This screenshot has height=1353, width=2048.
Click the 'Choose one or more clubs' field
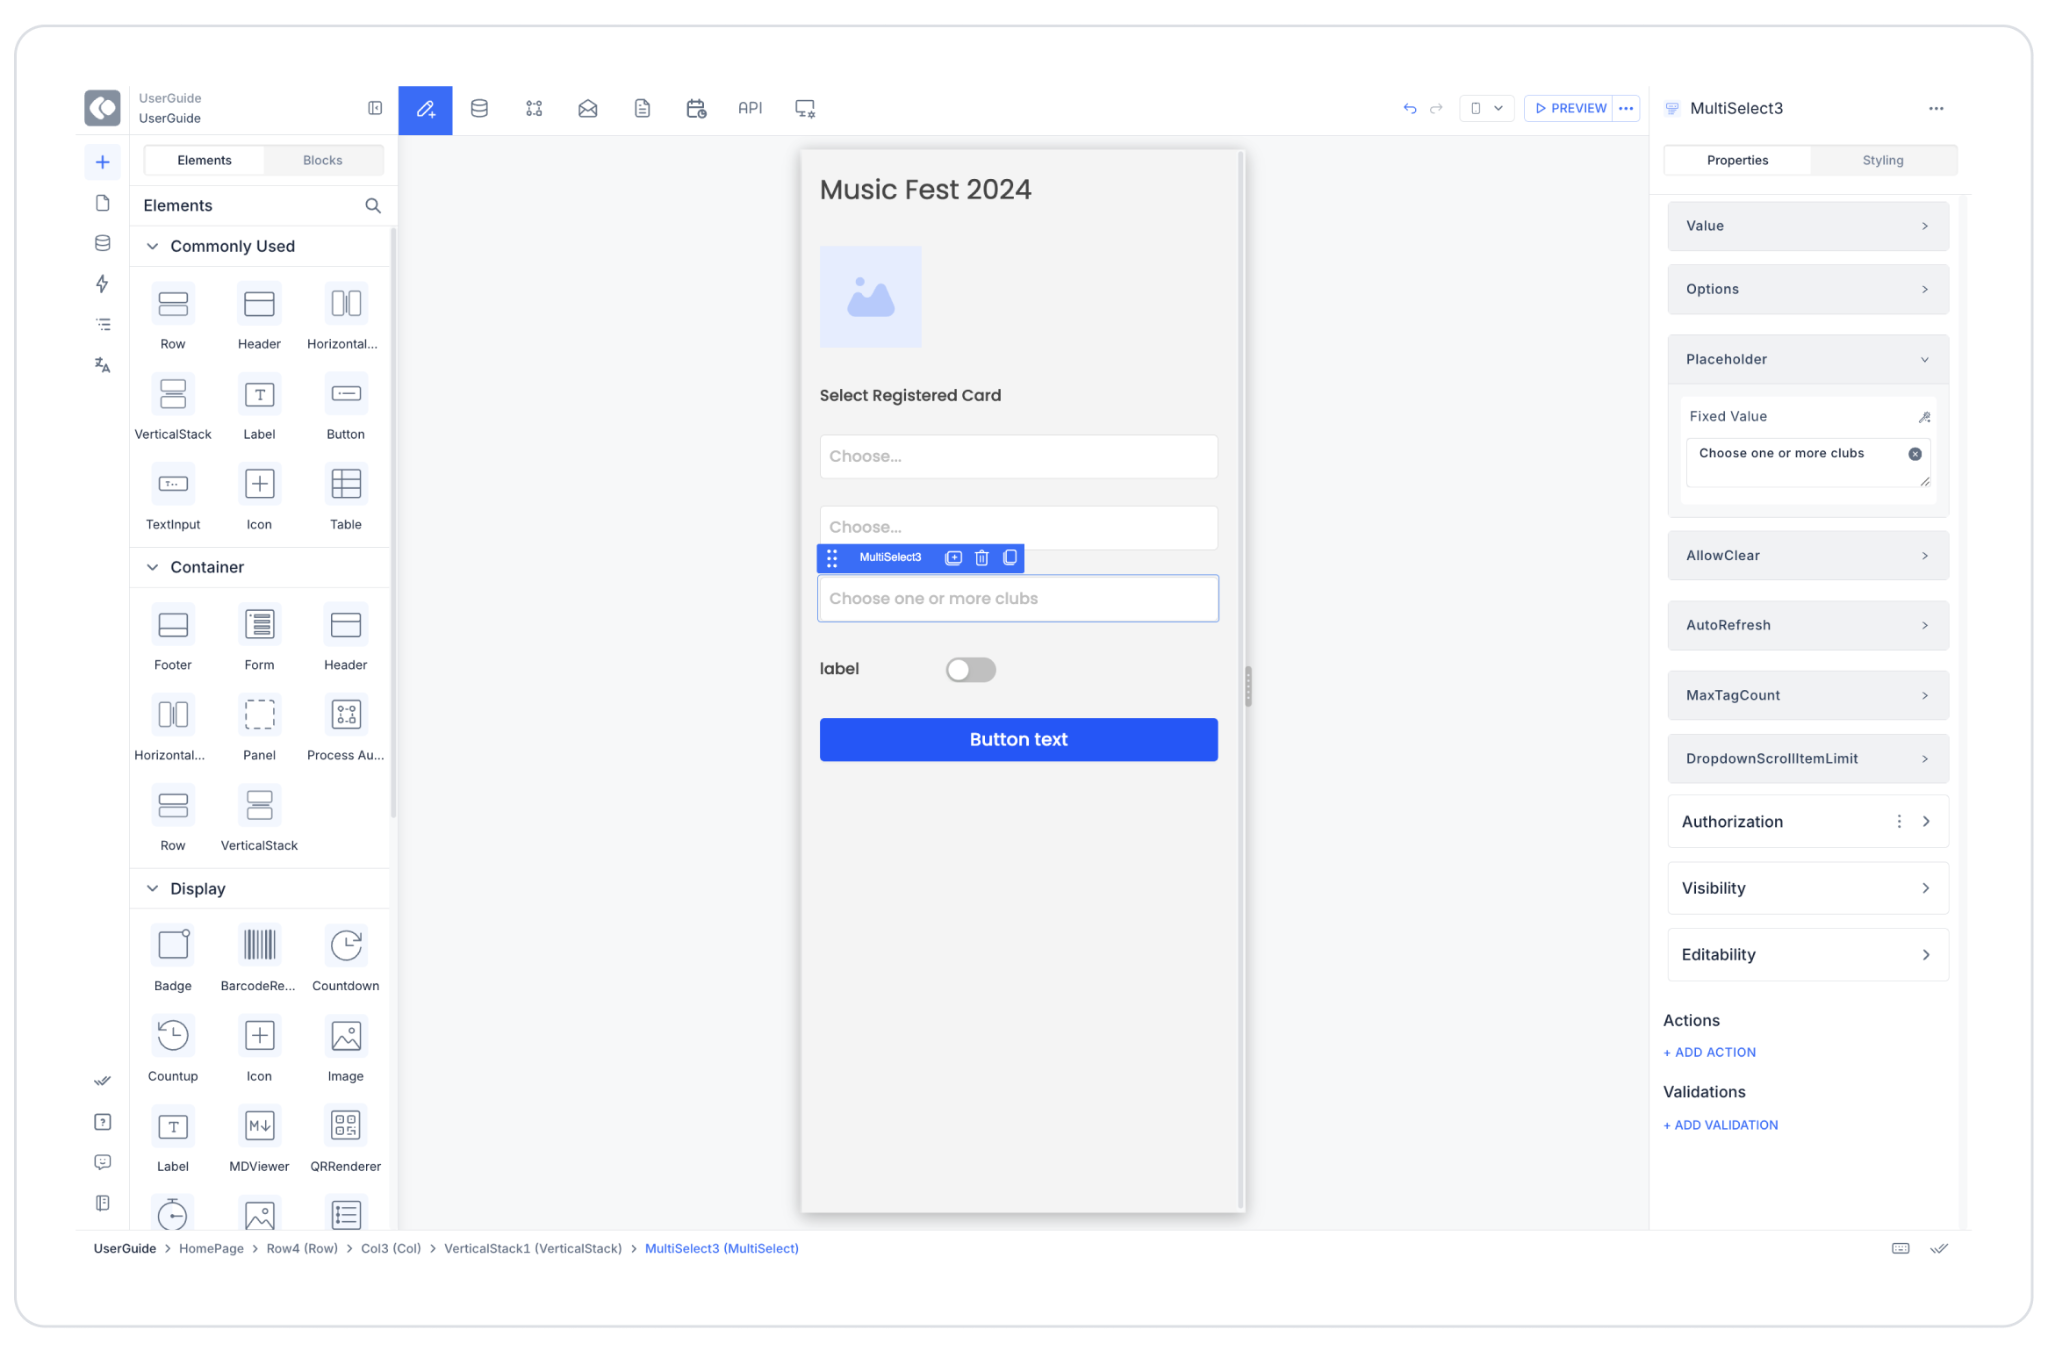click(x=1018, y=599)
